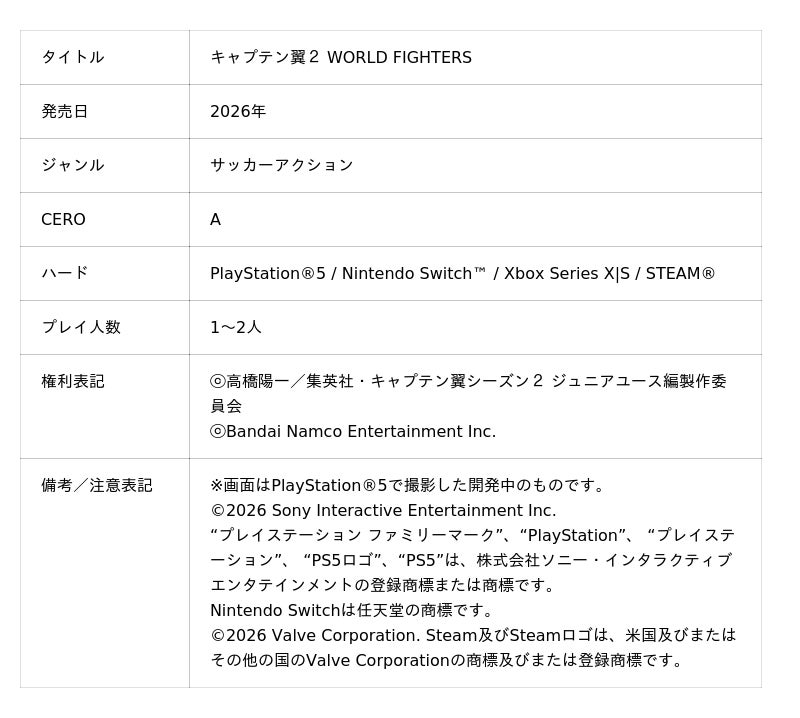Select the サッカーアクション genre value

point(281,165)
